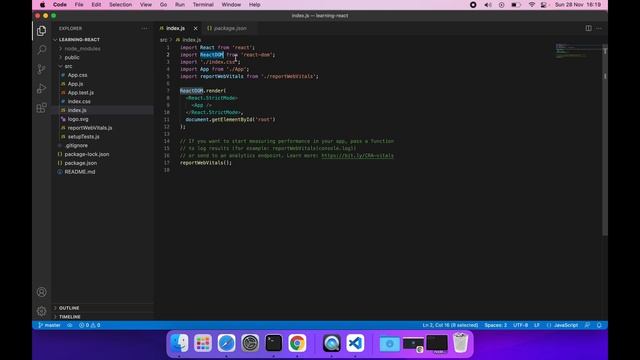Open editor More Actions ellipsis
Screen dimensions: 640x360
(599, 28)
